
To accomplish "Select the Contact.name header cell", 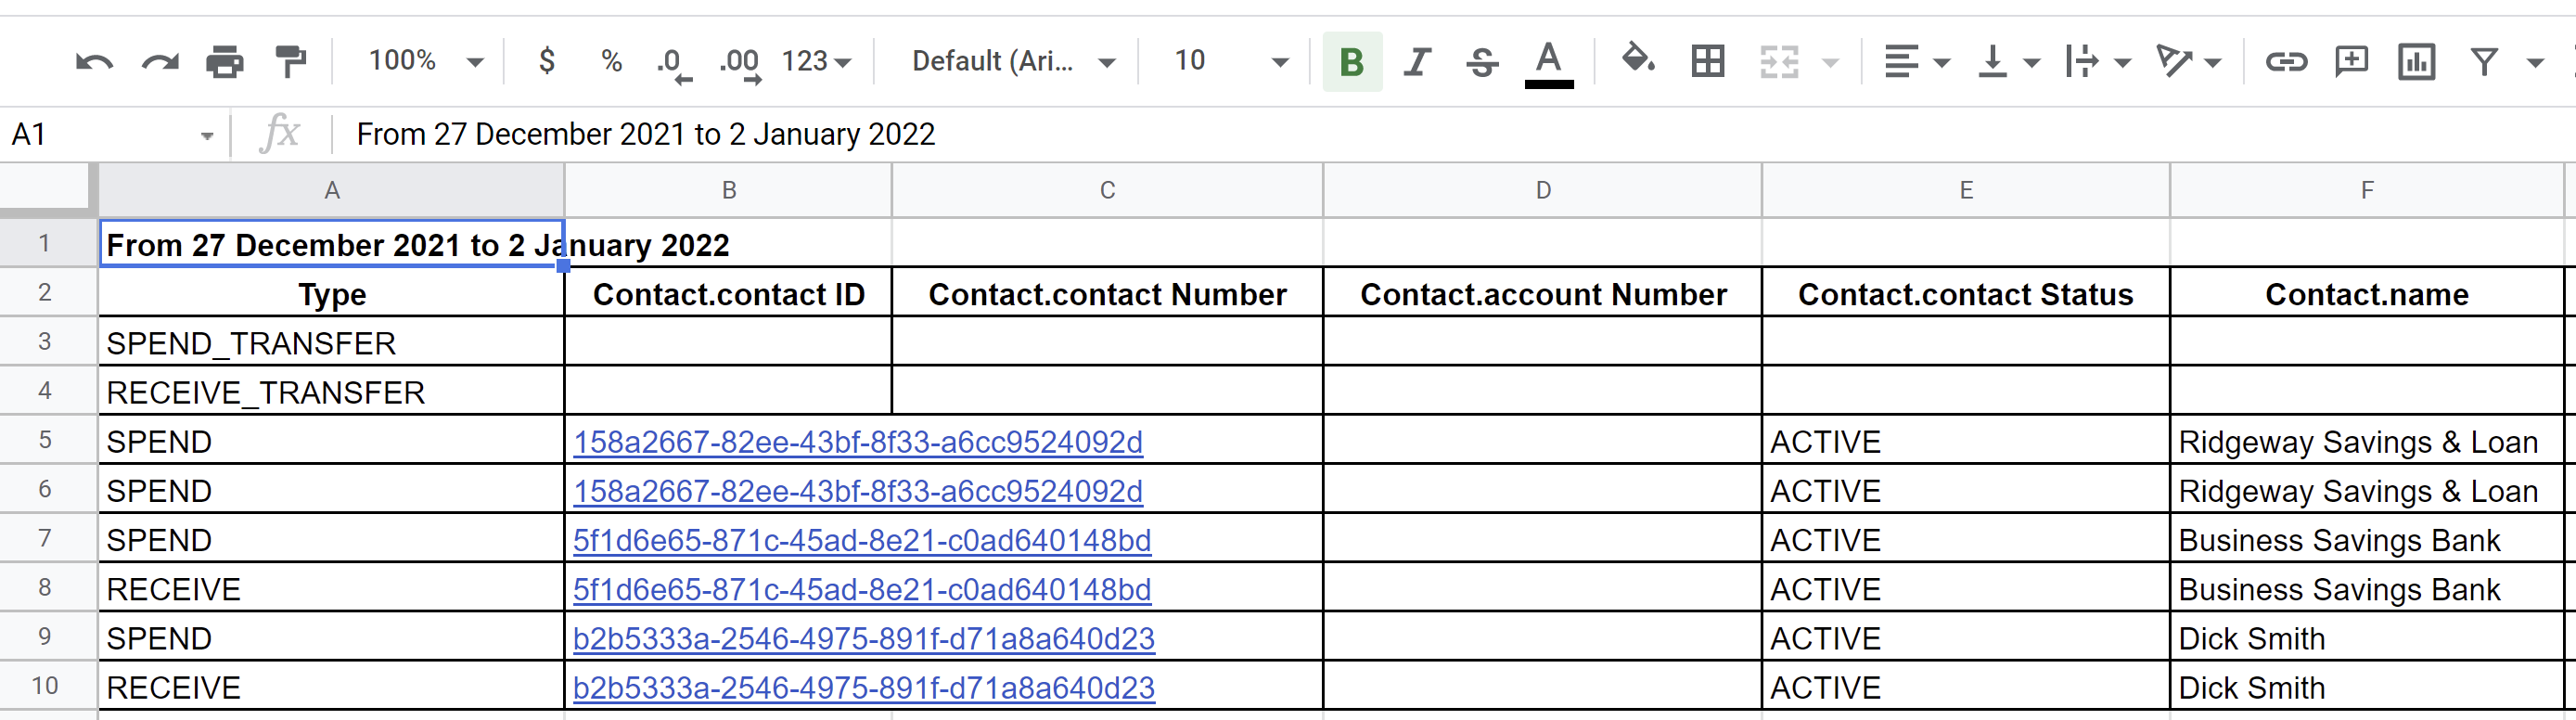I will pos(2367,294).
